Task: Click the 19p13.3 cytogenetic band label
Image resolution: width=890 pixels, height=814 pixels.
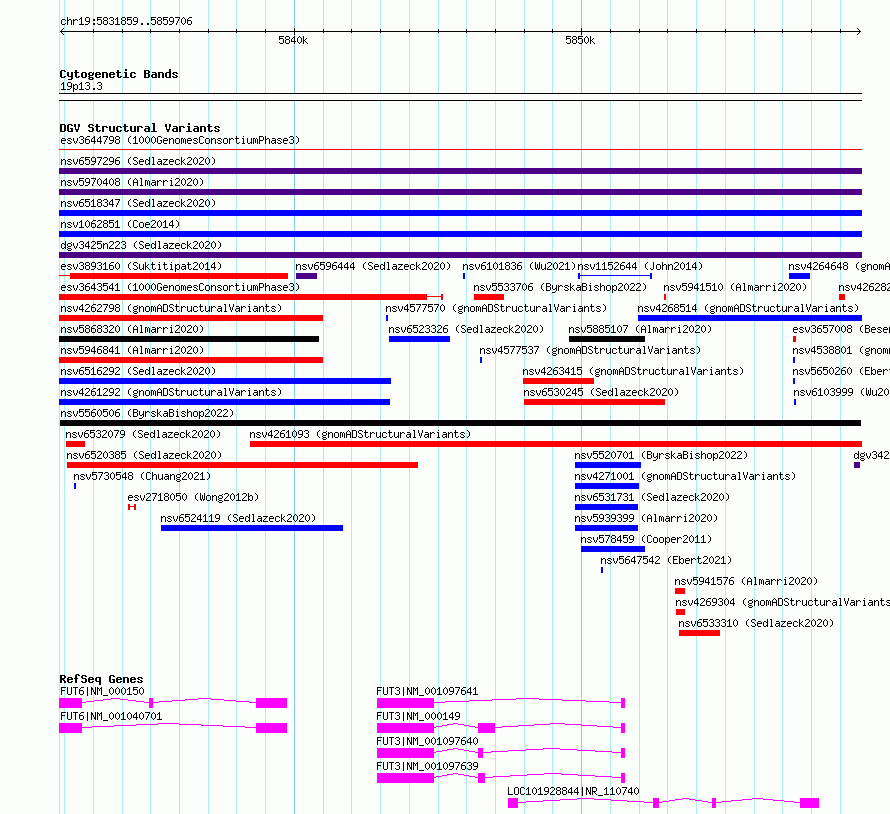Action: pos(81,86)
